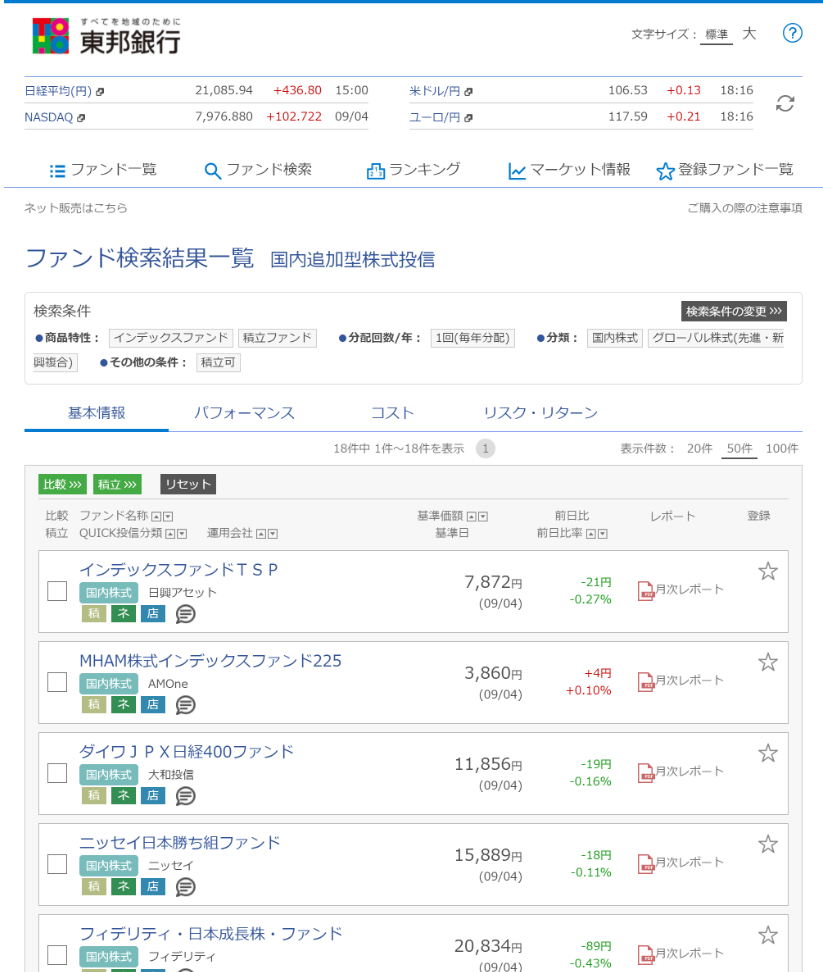This screenshot has width=823, height=972.
Task: Open the PDF monthly report icon for MHAM株式インデックスファンド225
Action: coord(646,682)
